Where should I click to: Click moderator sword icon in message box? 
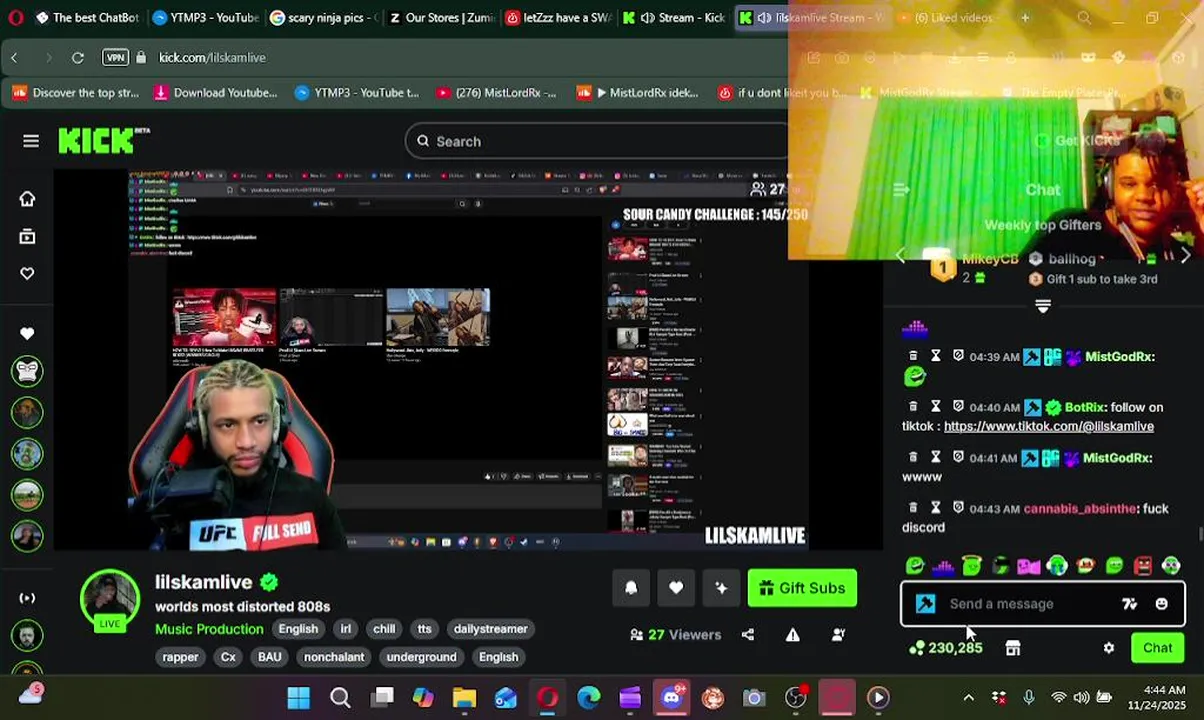tap(926, 604)
